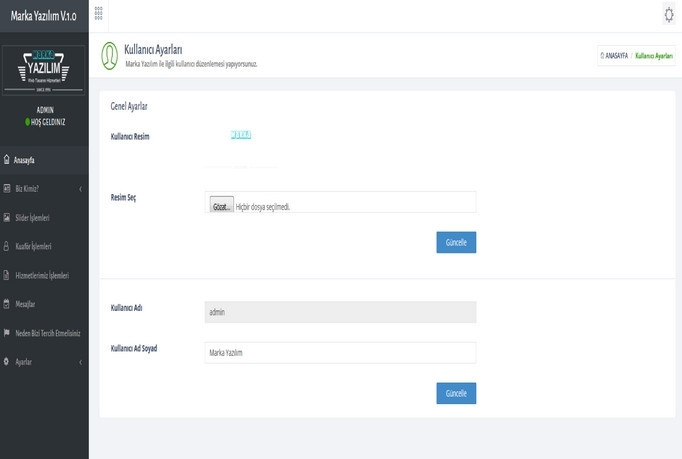Click Güncelle button under Resim Seç
Image resolution: width=682 pixels, height=459 pixels.
(x=456, y=242)
